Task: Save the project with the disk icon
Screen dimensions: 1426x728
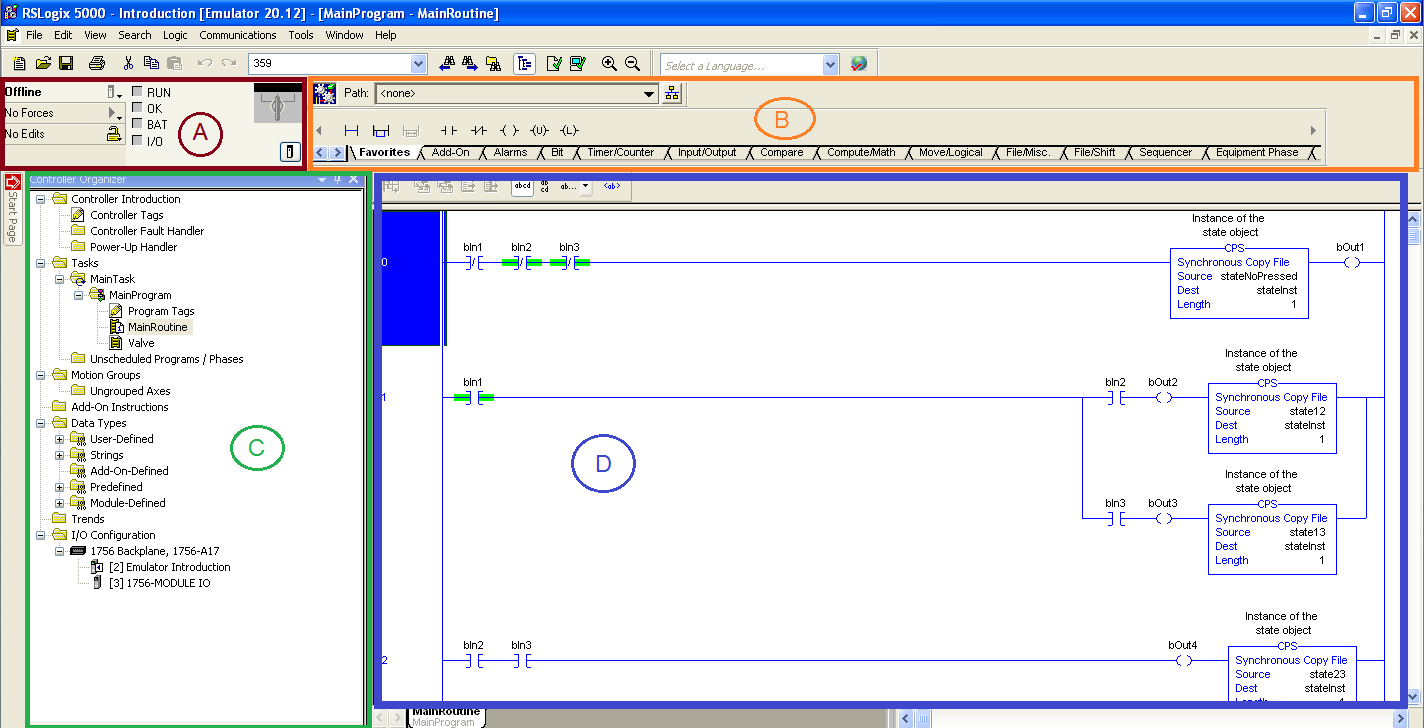Action: pyautogui.click(x=66, y=63)
